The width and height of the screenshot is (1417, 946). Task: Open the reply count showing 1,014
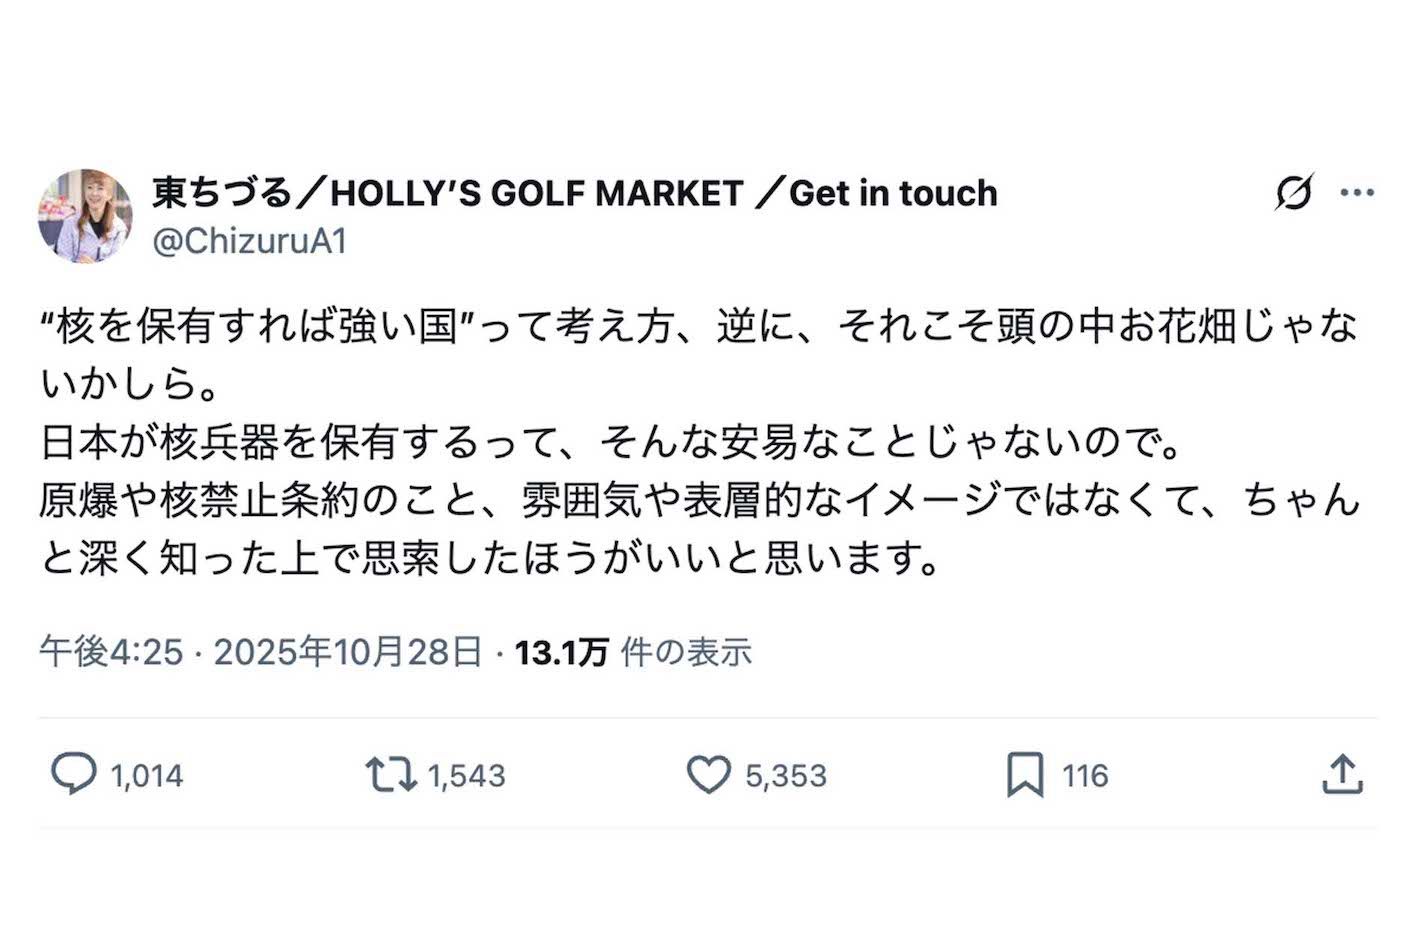[x=147, y=774]
